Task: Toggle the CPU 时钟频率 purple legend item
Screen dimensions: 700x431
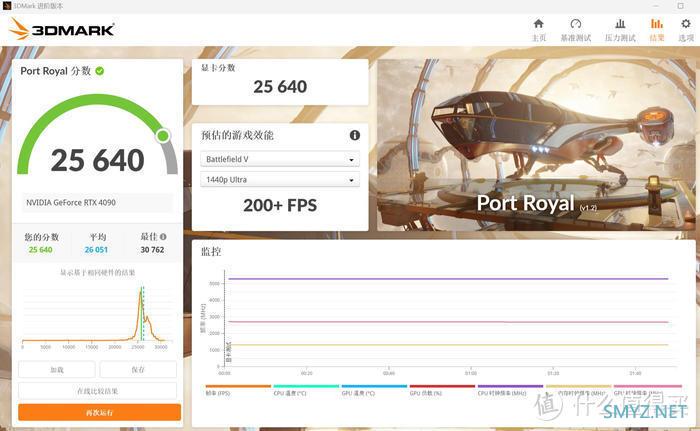Action: (x=510, y=390)
